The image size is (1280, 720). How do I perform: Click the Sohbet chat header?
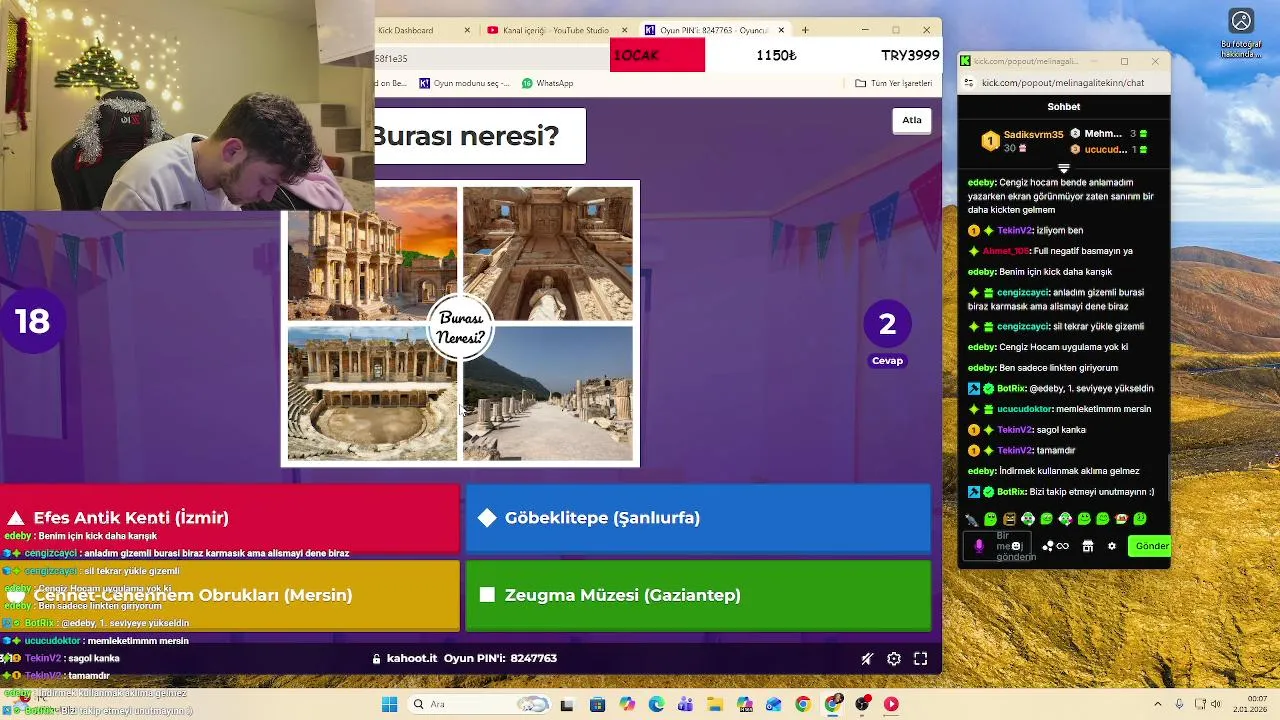(x=1064, y=107)
